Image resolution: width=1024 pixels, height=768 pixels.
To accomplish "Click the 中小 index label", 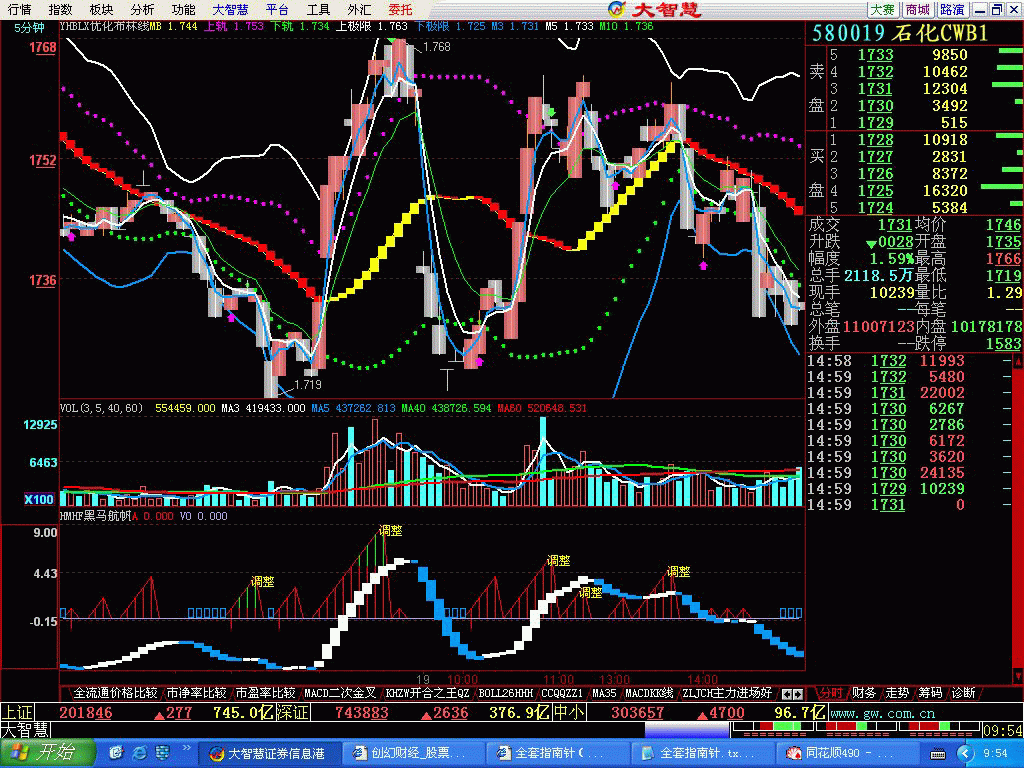I will coord(569,712).
